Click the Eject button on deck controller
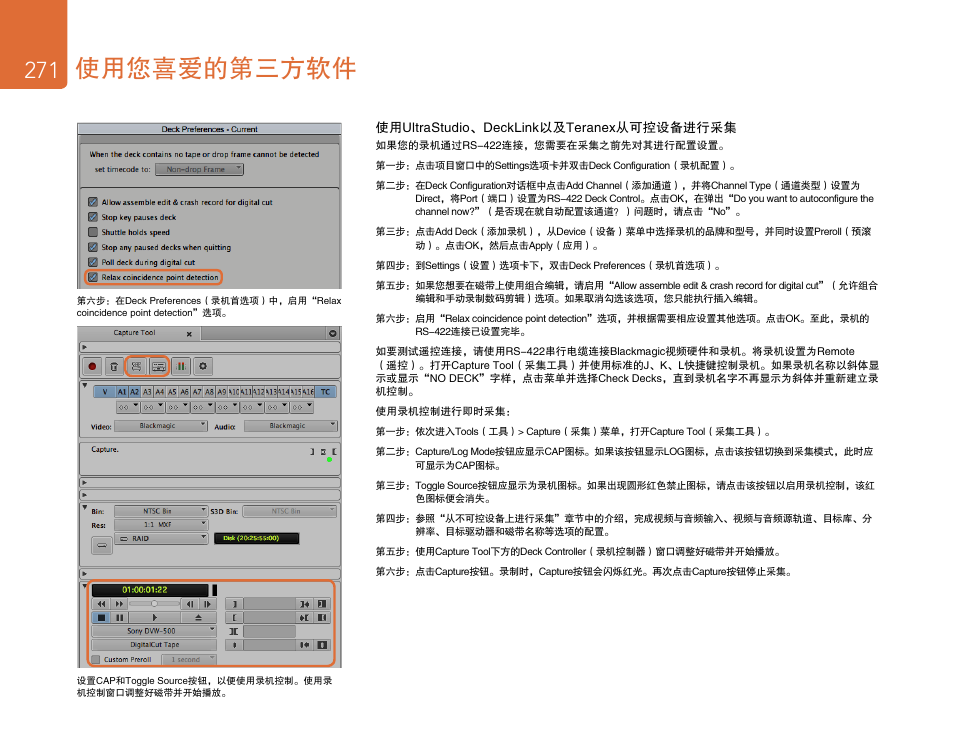 click(198, 618)
